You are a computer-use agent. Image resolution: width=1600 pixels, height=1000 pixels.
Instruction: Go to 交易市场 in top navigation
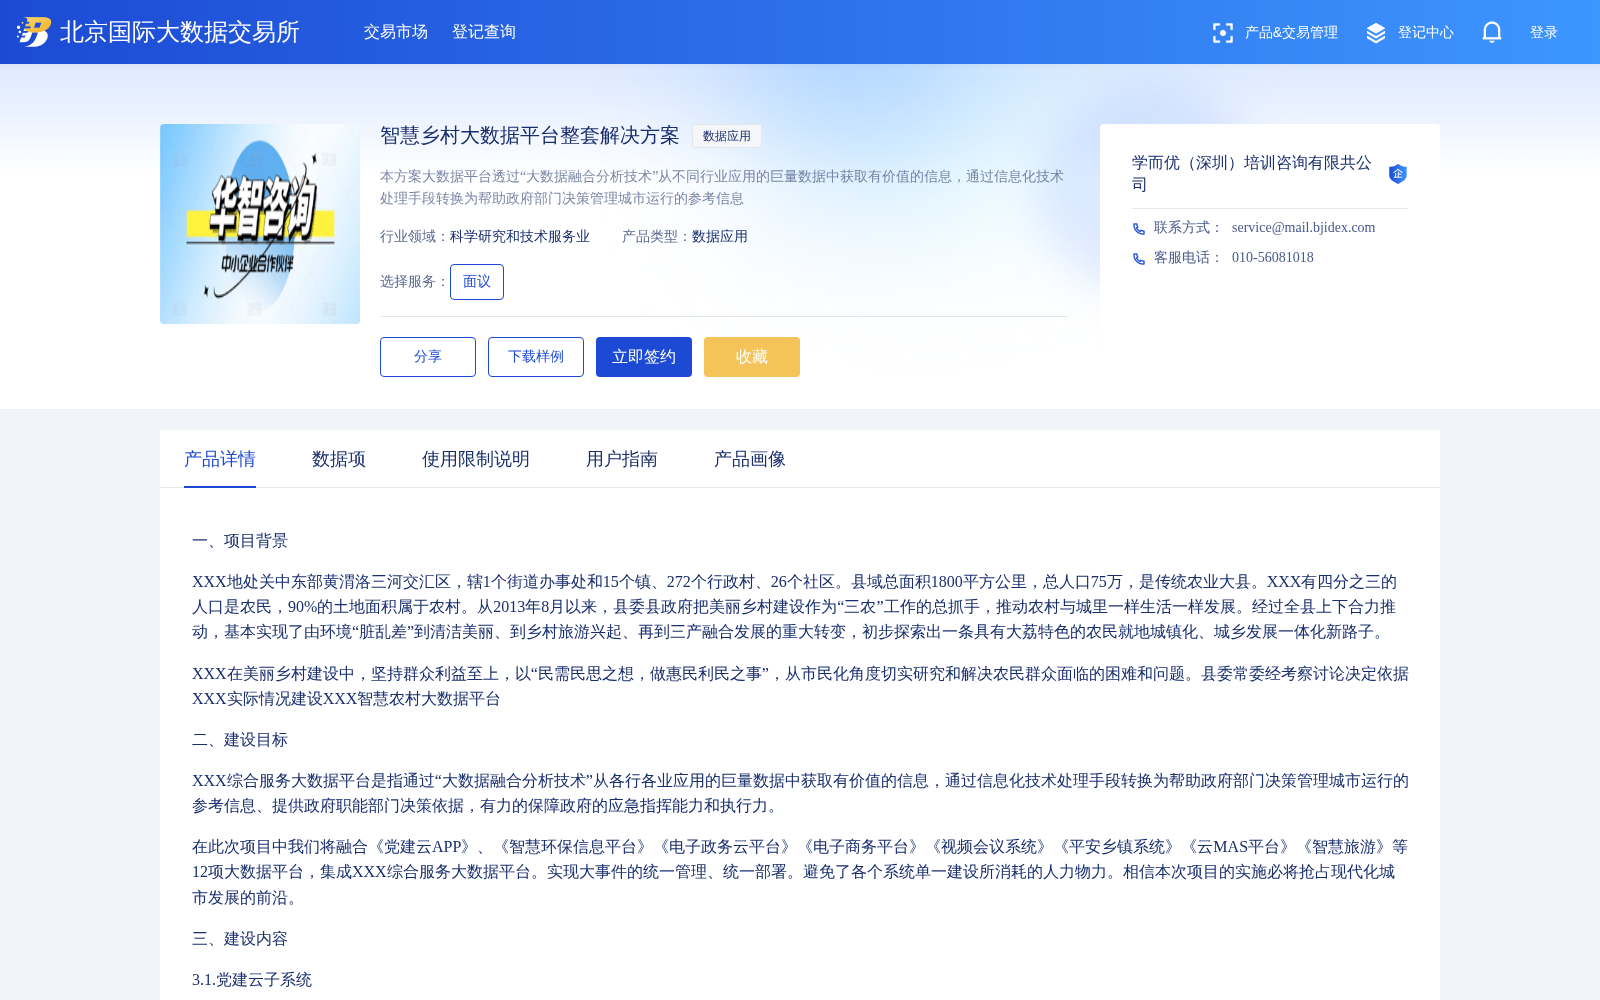(x=396, y=32)
